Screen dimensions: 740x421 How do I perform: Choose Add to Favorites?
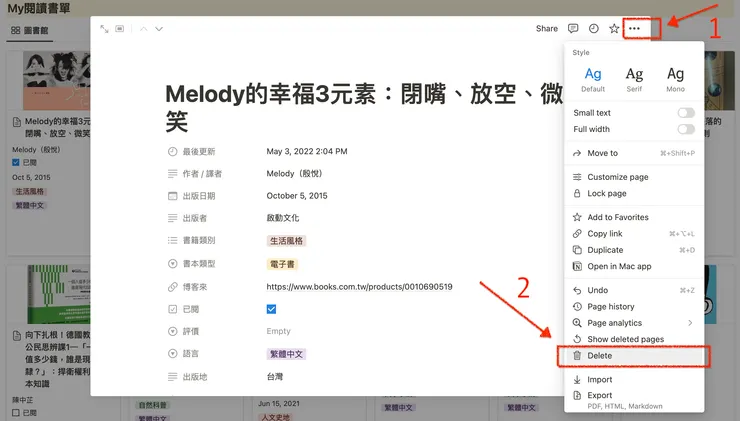634,217
